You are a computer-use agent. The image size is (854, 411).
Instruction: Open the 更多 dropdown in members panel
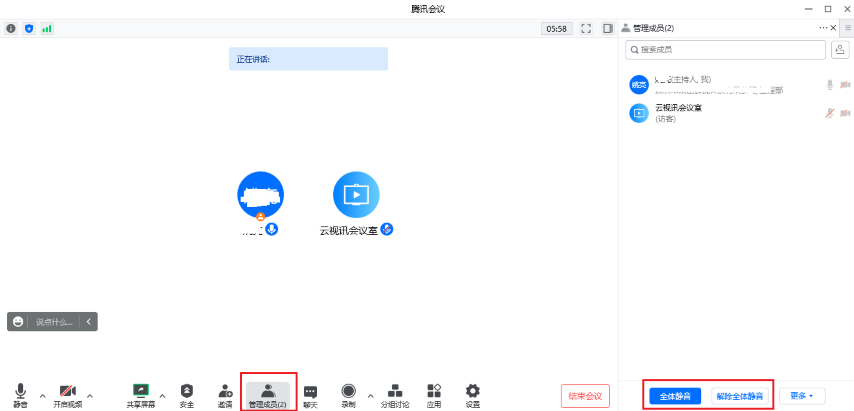pyautogui.click(x=802, y=396)
